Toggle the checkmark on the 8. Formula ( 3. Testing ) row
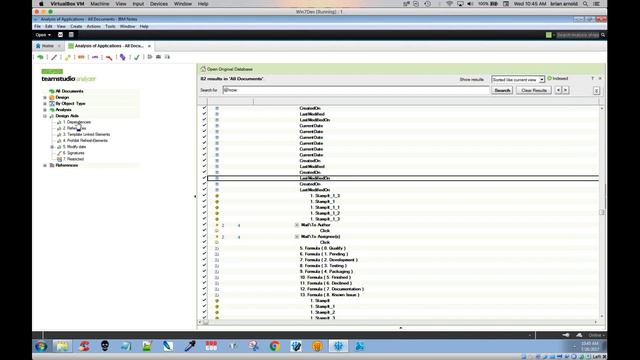This screenshot has height=360, width=640. pos(204,265)
